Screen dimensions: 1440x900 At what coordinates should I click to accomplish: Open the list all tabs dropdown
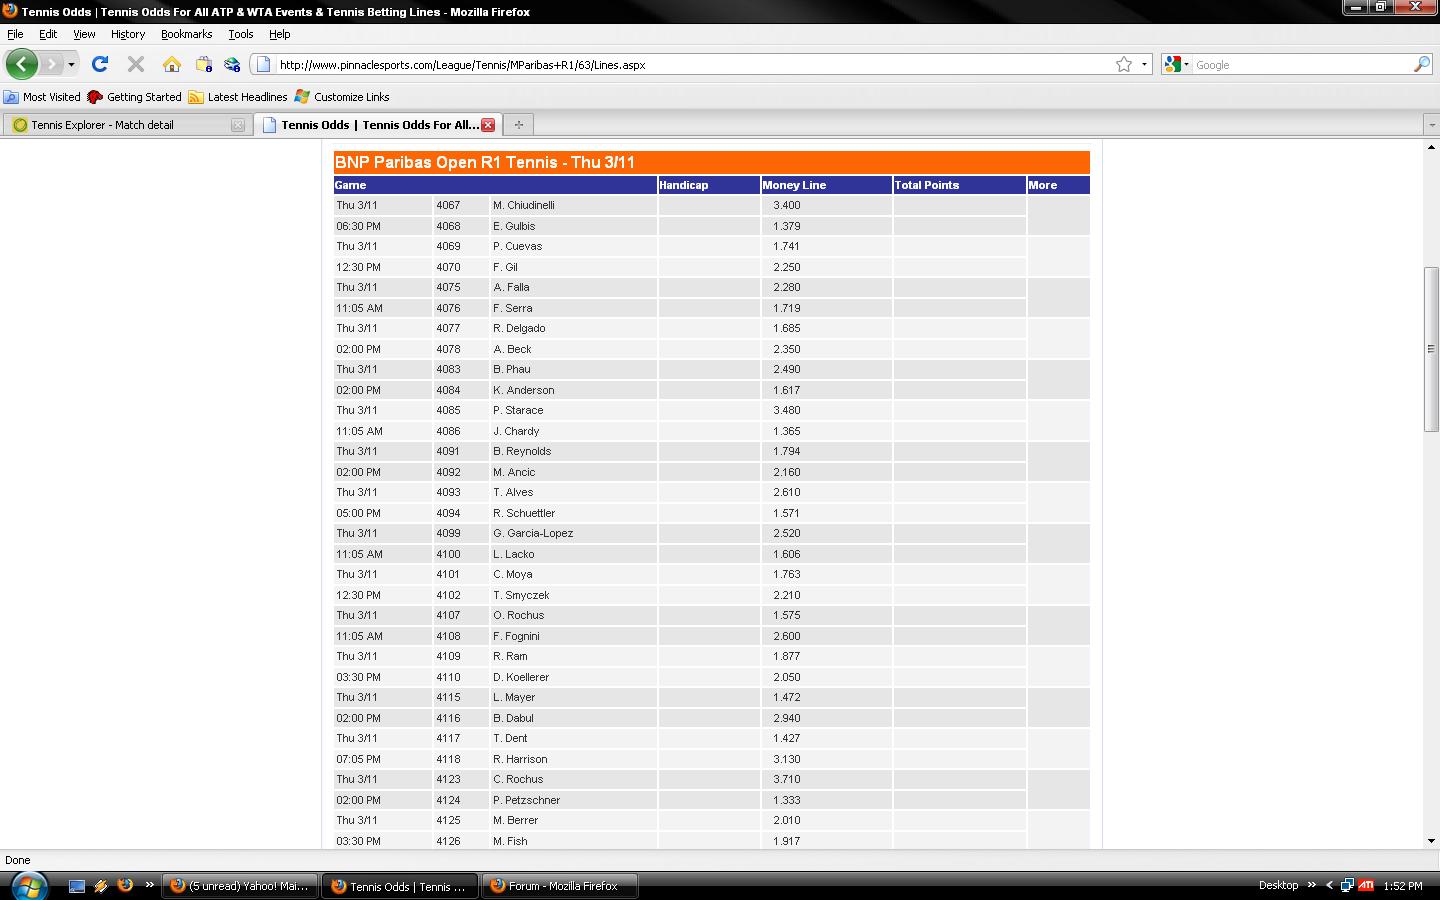[1431, 125]
